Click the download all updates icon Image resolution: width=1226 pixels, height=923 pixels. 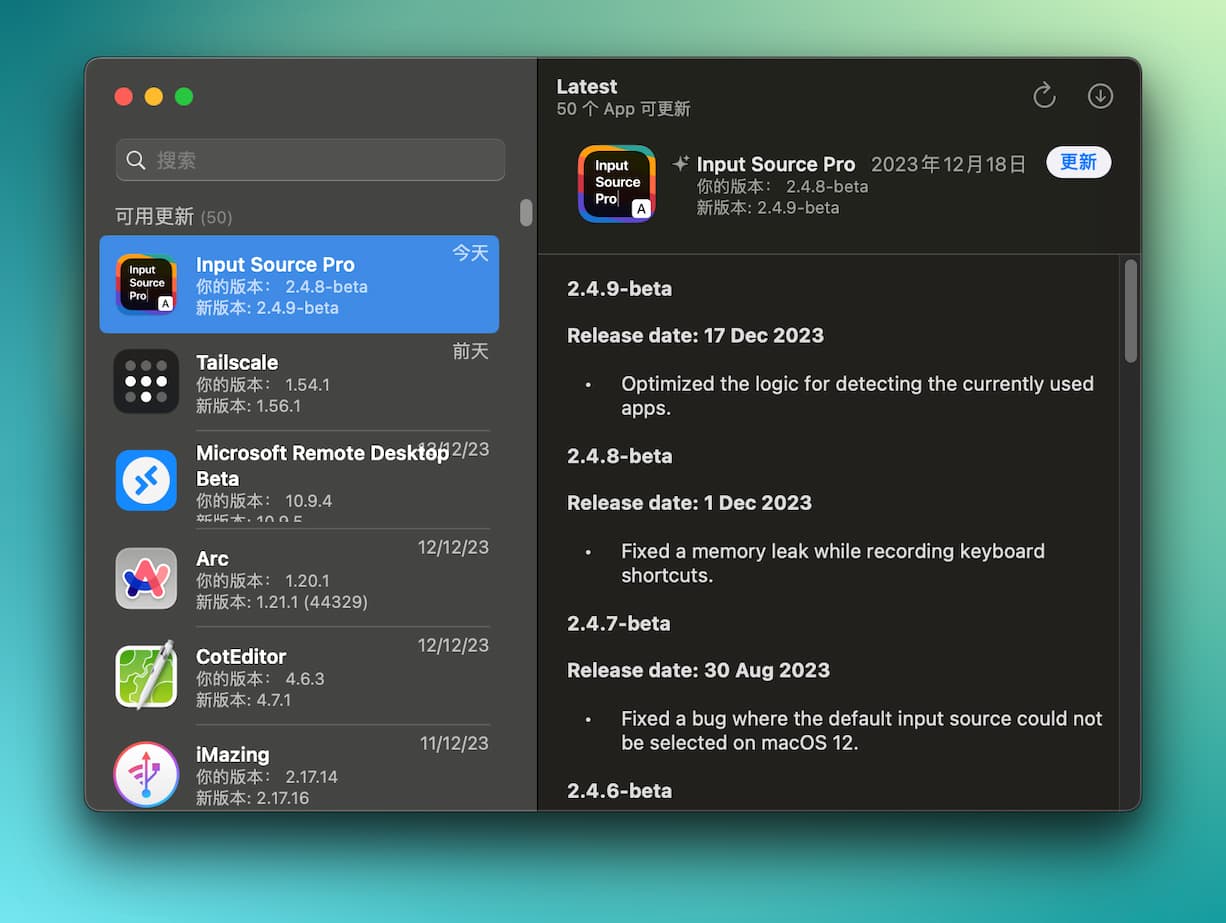point(1100,96)
